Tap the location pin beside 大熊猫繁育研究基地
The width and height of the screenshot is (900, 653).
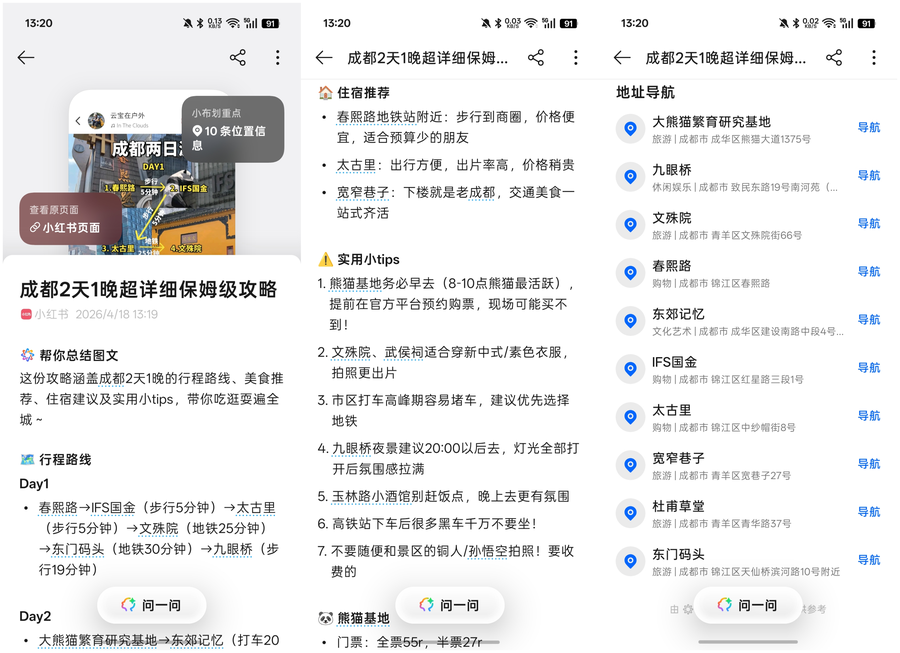630,128
